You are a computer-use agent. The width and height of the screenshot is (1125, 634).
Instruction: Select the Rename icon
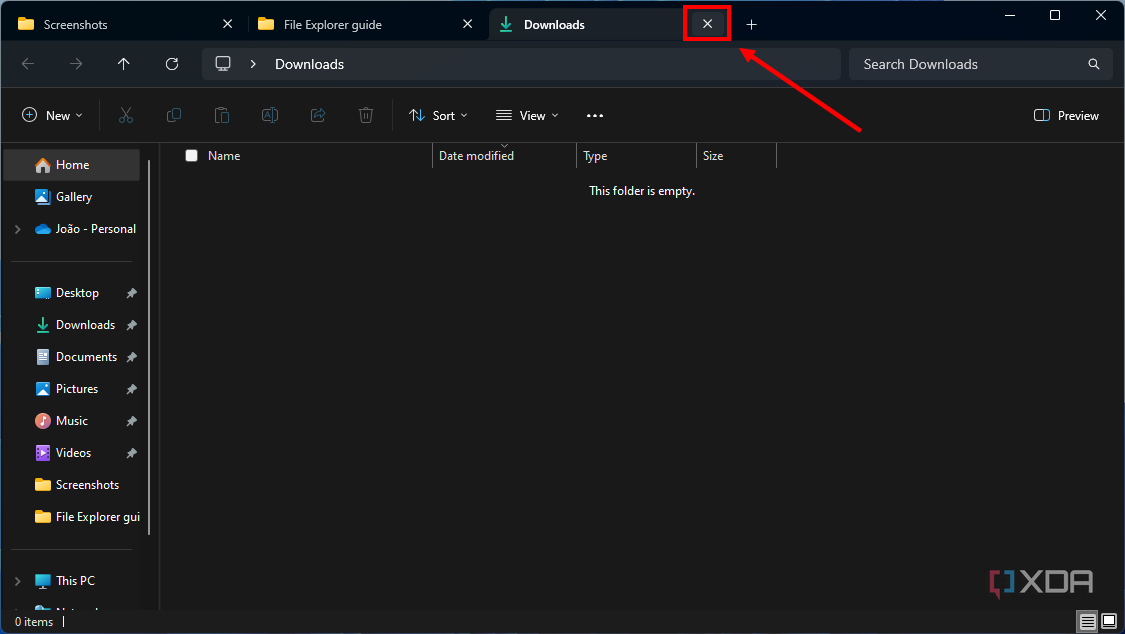click(269, 115)
